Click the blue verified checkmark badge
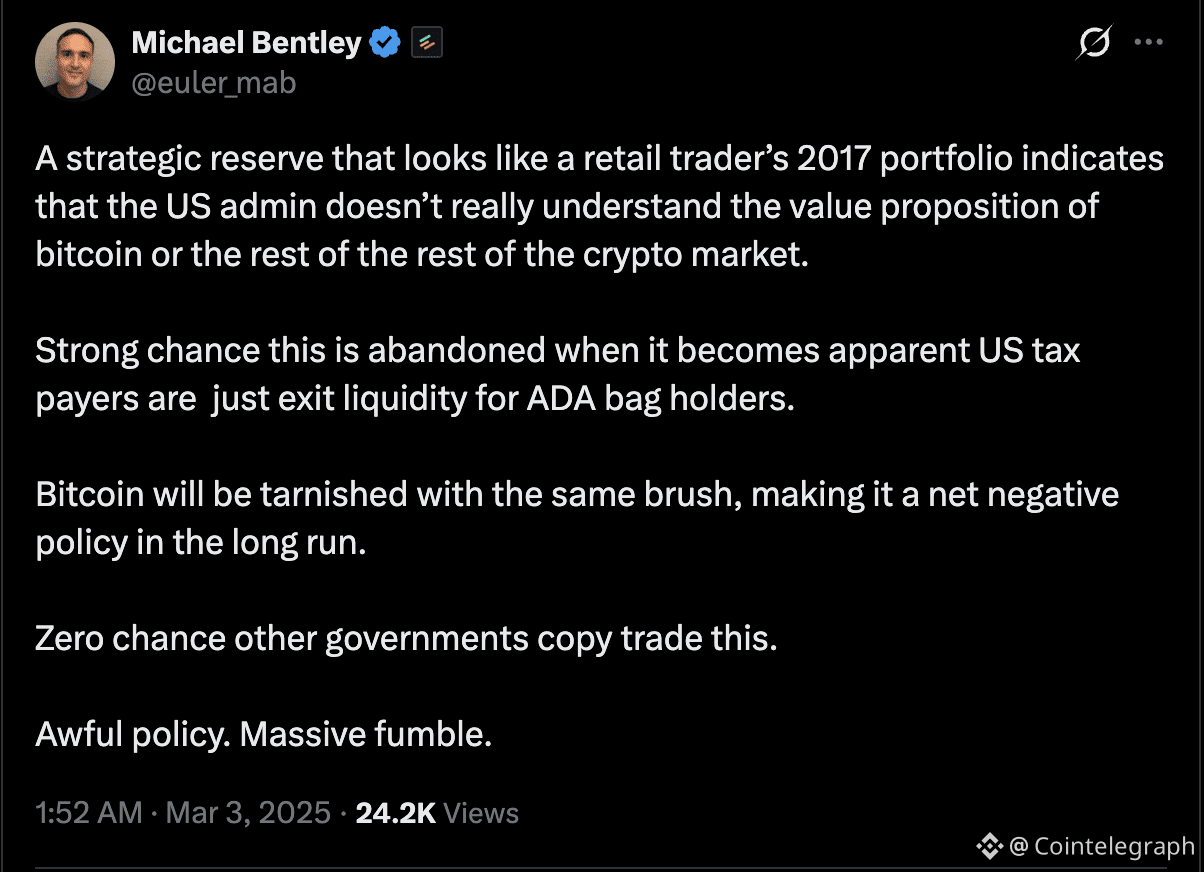Screen dimensions: 1204x872 coord(384,42)
